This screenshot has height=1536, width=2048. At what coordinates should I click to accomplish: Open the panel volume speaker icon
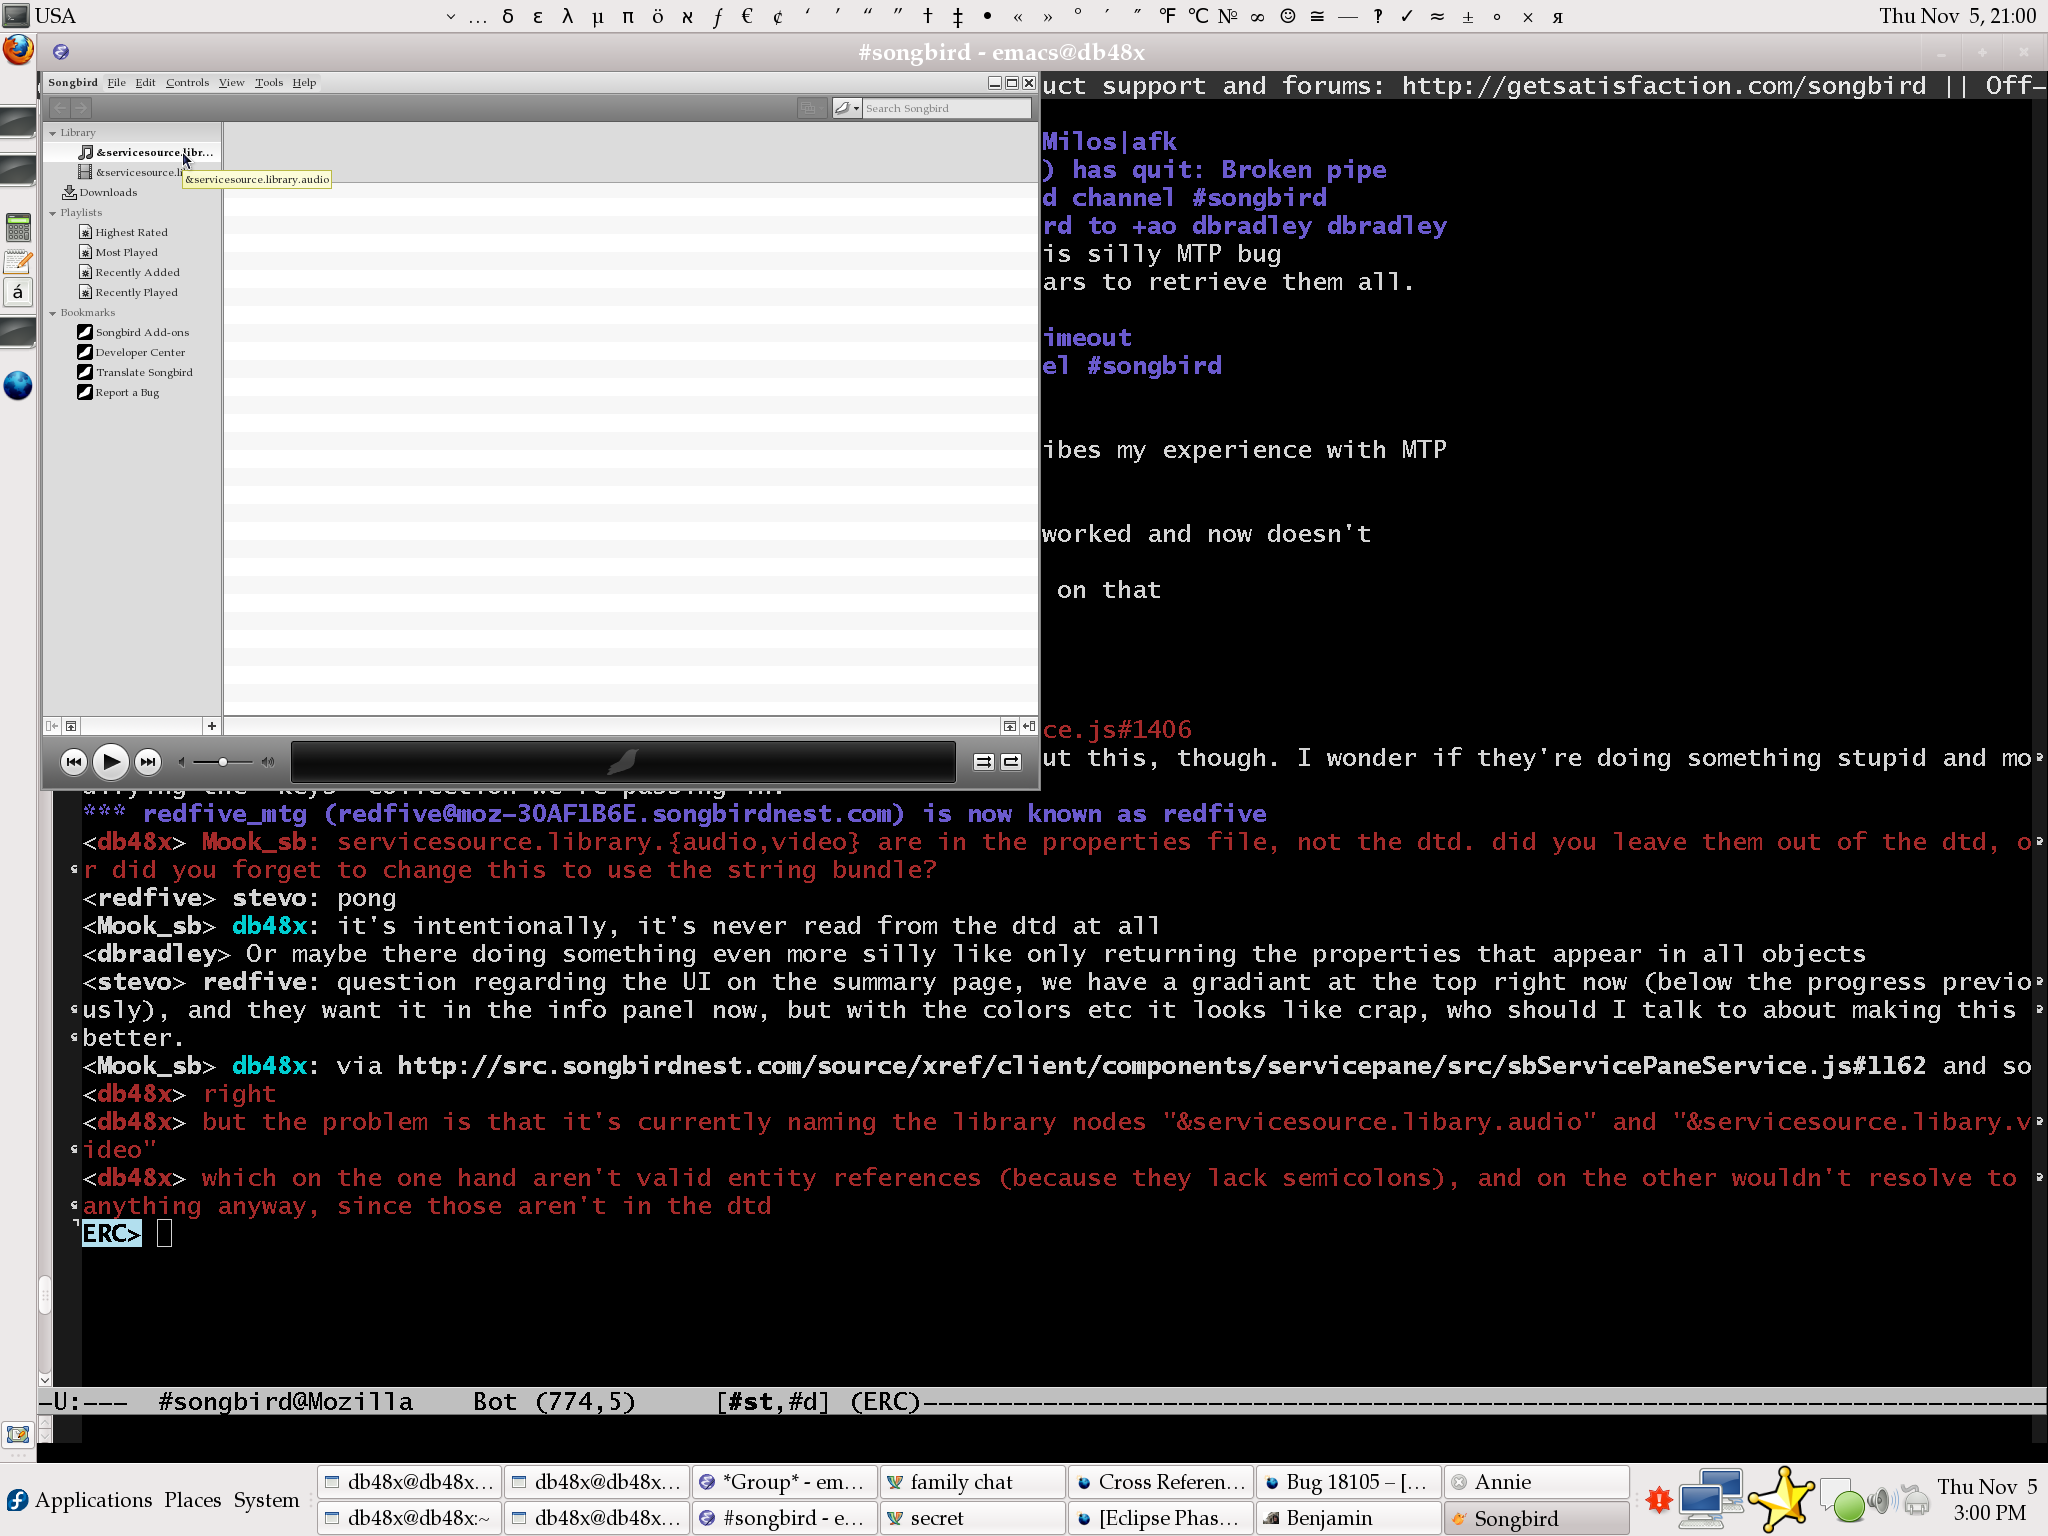click(1882, 1500)
